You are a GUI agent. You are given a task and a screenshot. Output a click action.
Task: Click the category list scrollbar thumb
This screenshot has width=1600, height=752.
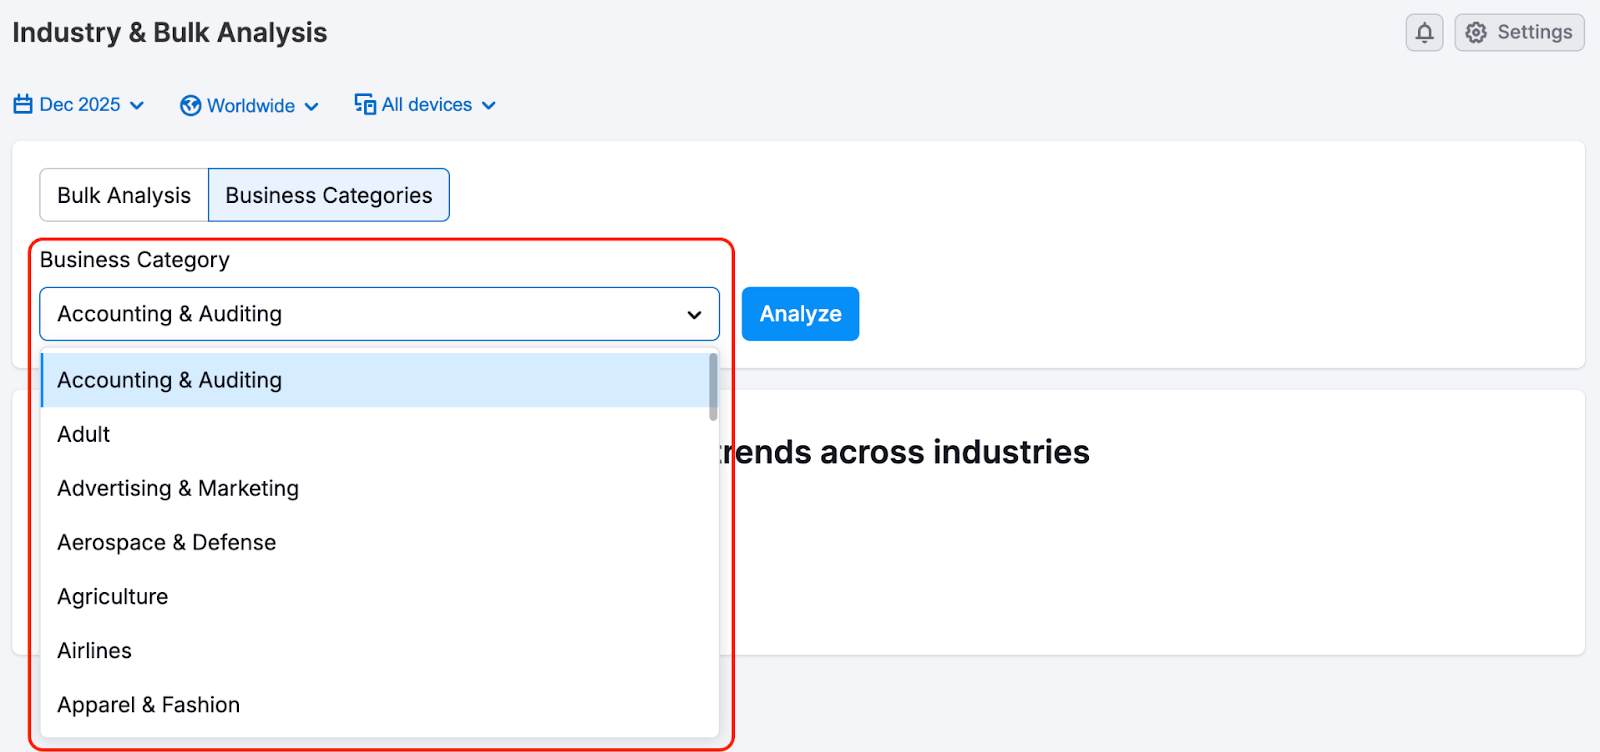tap(713, 387)
